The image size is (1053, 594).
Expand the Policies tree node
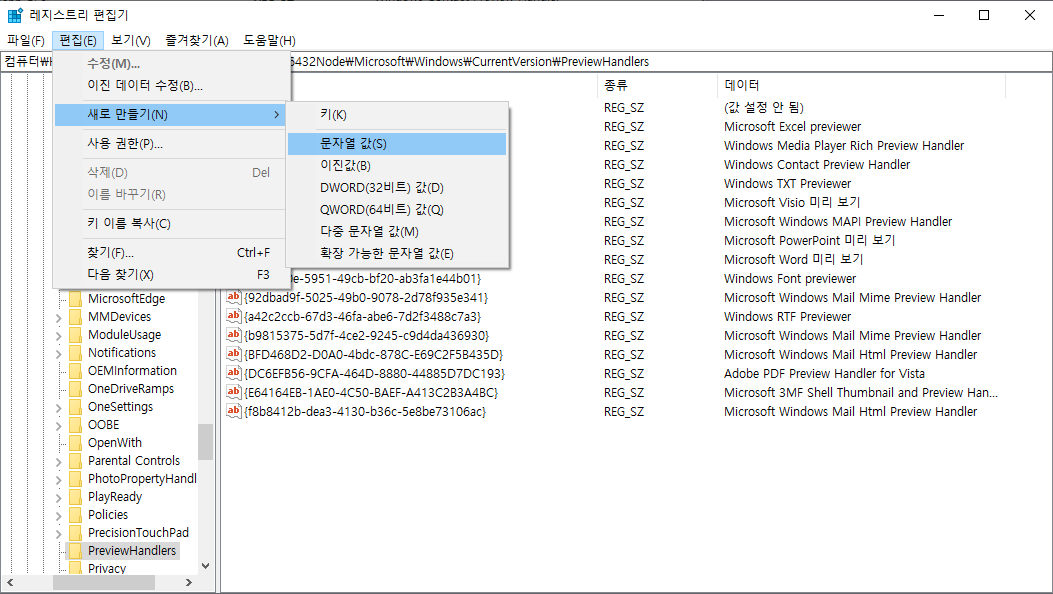(x=58, y=516)
